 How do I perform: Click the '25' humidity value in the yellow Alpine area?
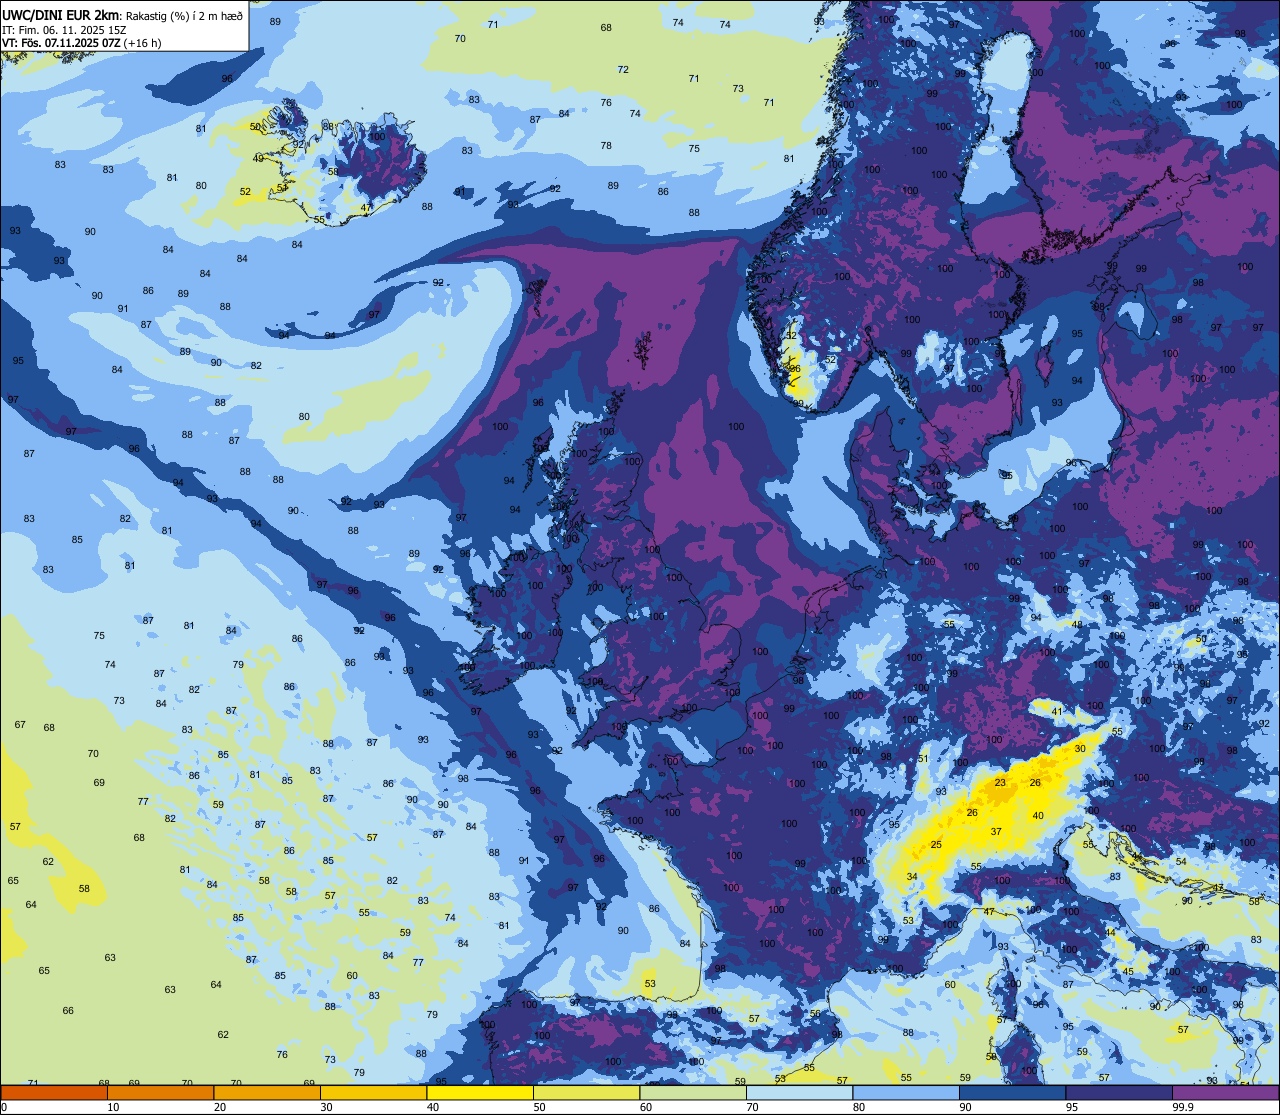(936, 845)
